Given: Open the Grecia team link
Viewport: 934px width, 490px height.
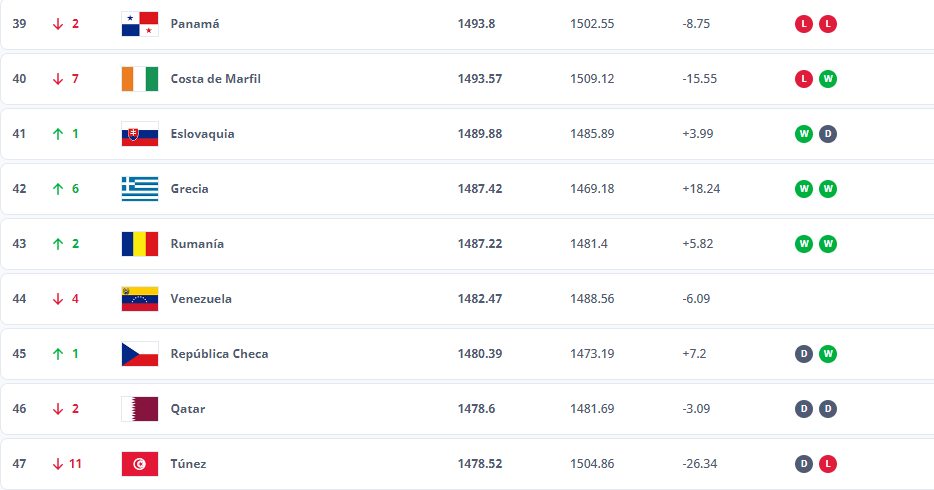Looking at the screenshot, I should [189, 189].
